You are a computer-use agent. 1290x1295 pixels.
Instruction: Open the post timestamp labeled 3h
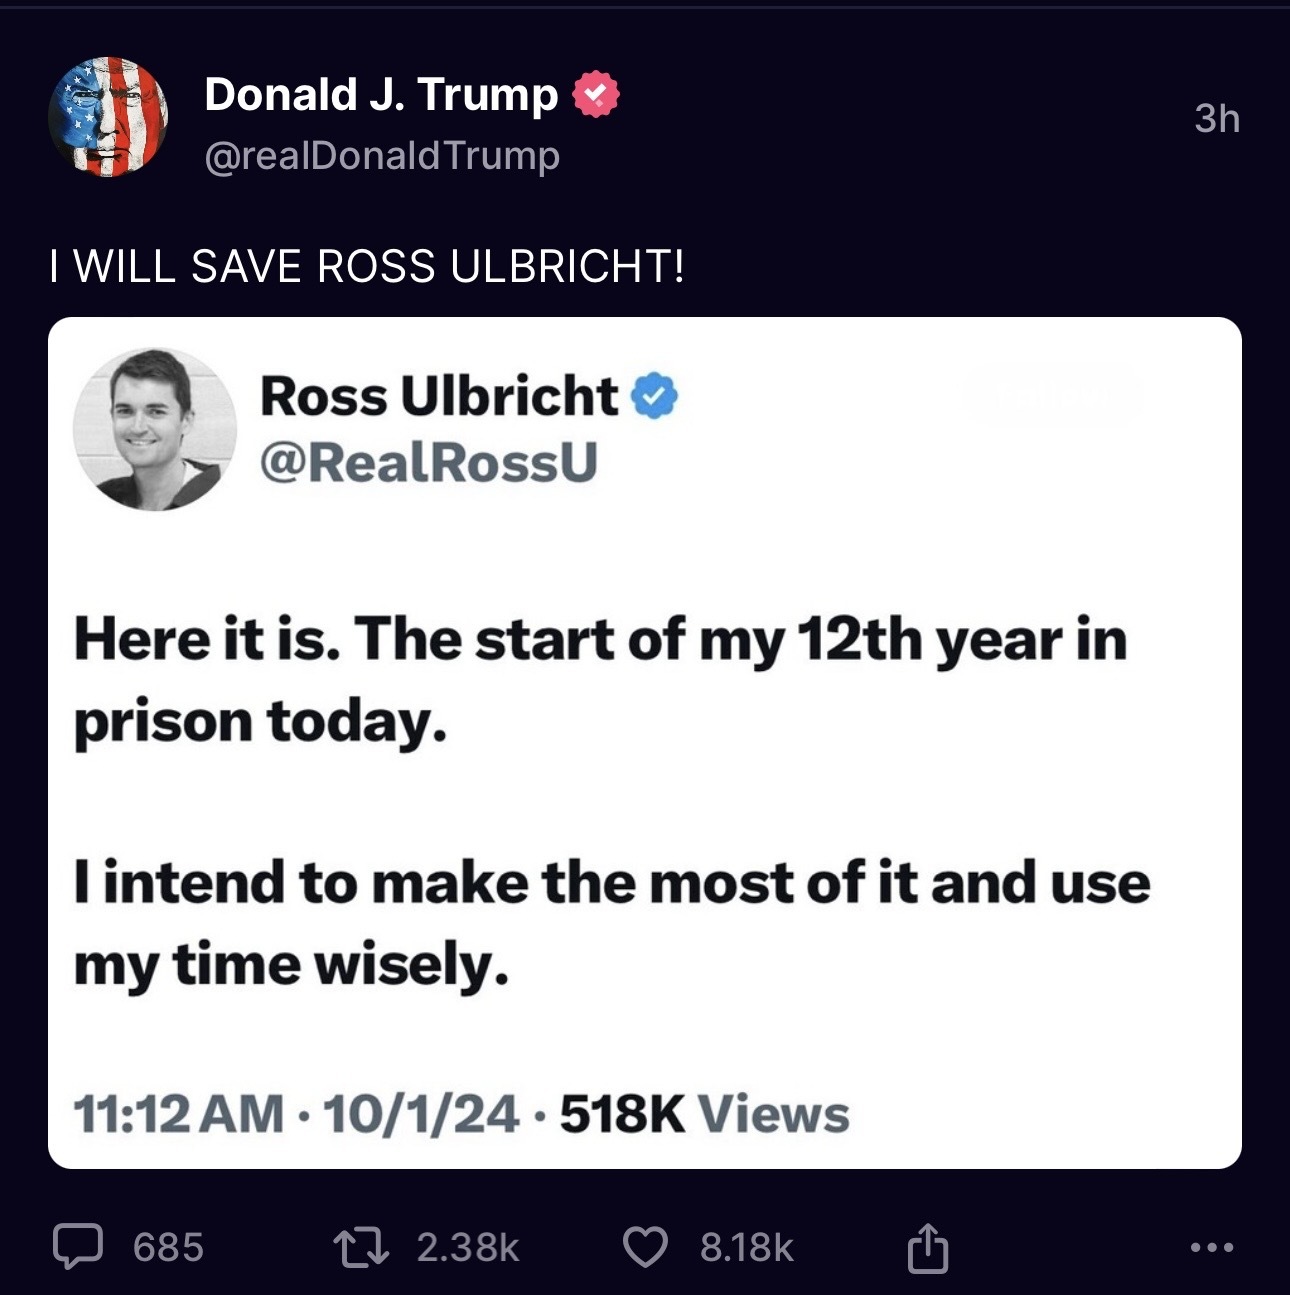pos(1215,118)
